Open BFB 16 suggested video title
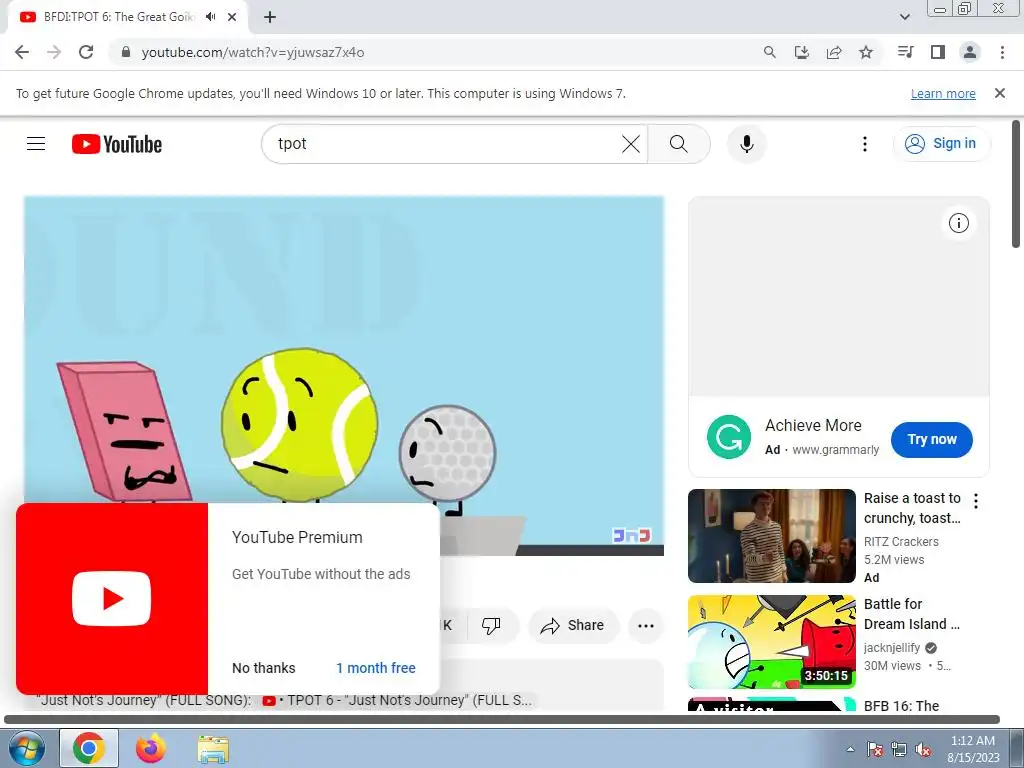This screenshot has width=1024, height=768. coord(901,705)
